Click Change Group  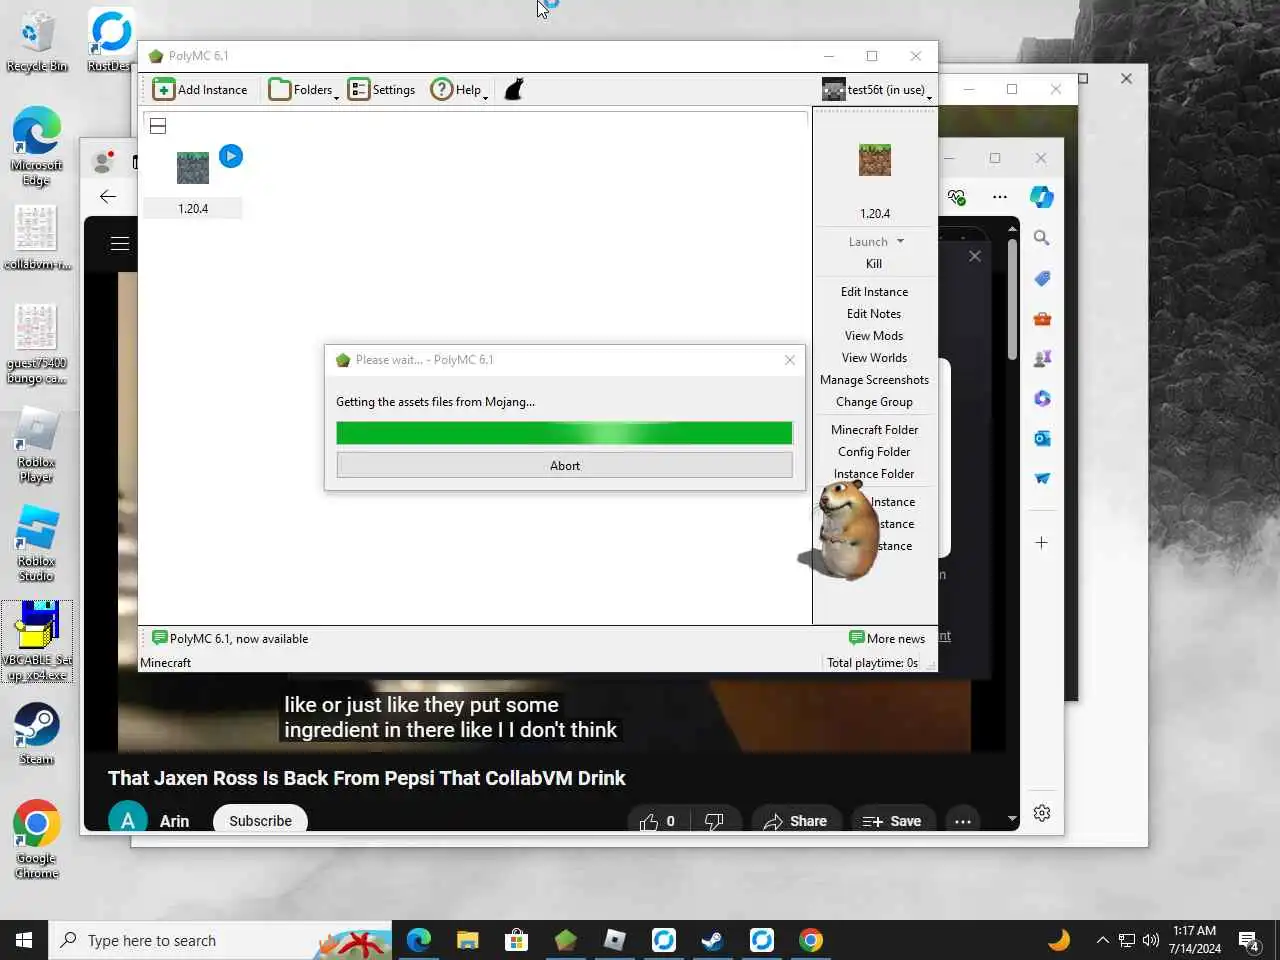click(874, 402)
